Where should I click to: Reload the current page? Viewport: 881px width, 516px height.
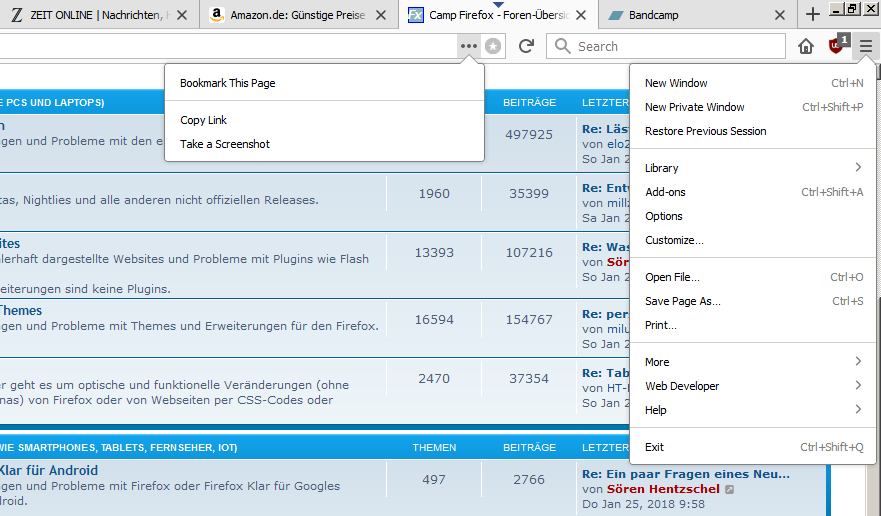526,46
